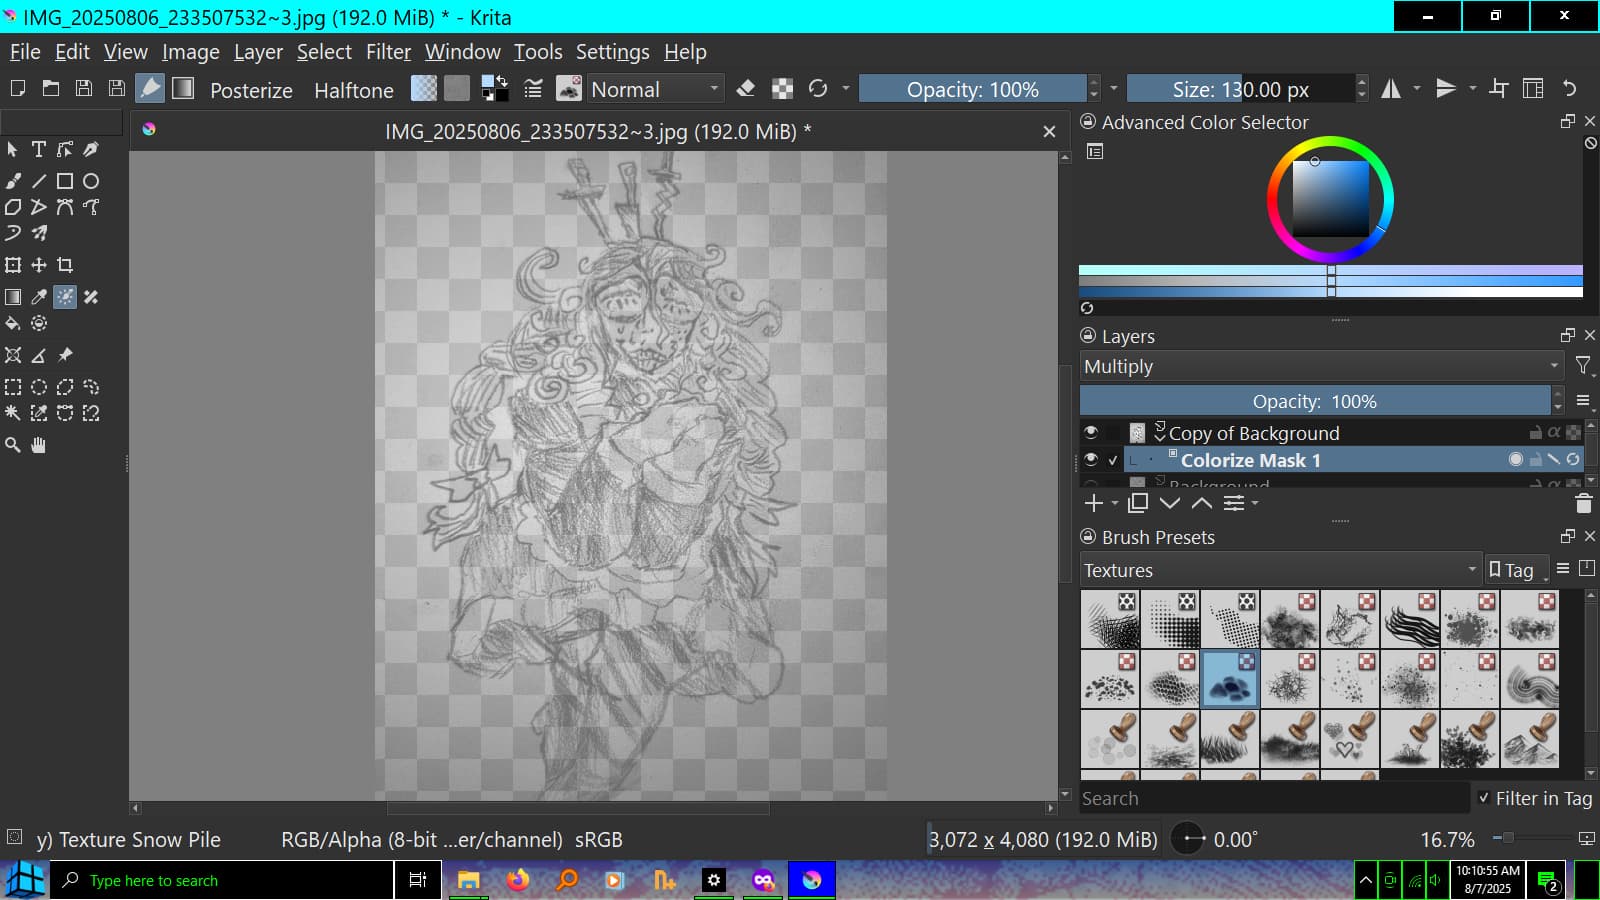Click the brush preset search field
This screenshot has width=1600, height=900.
tap(1272, 798)
